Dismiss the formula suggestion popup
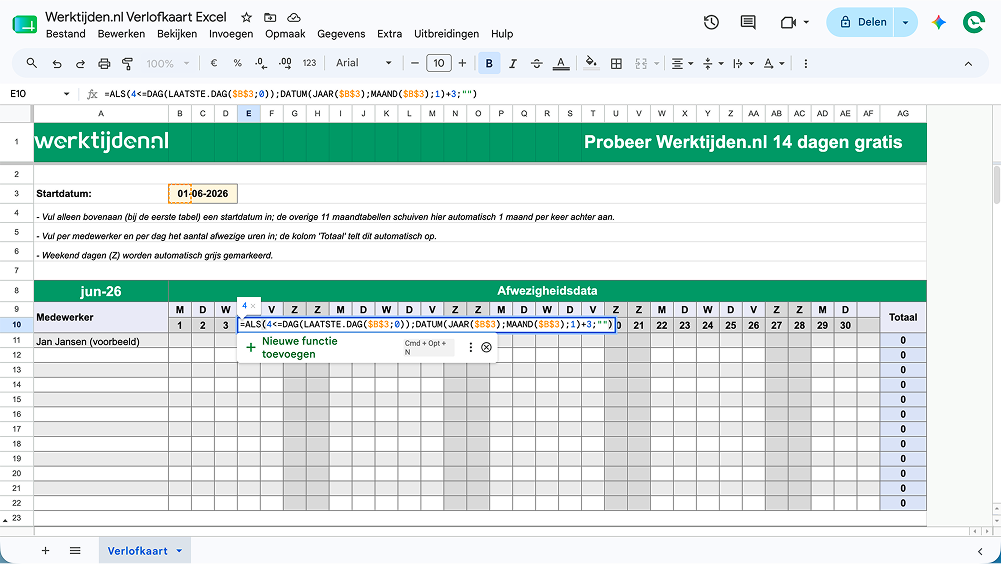The height and width of the screenshot is (564, 1001). click(x=486, y=347)
